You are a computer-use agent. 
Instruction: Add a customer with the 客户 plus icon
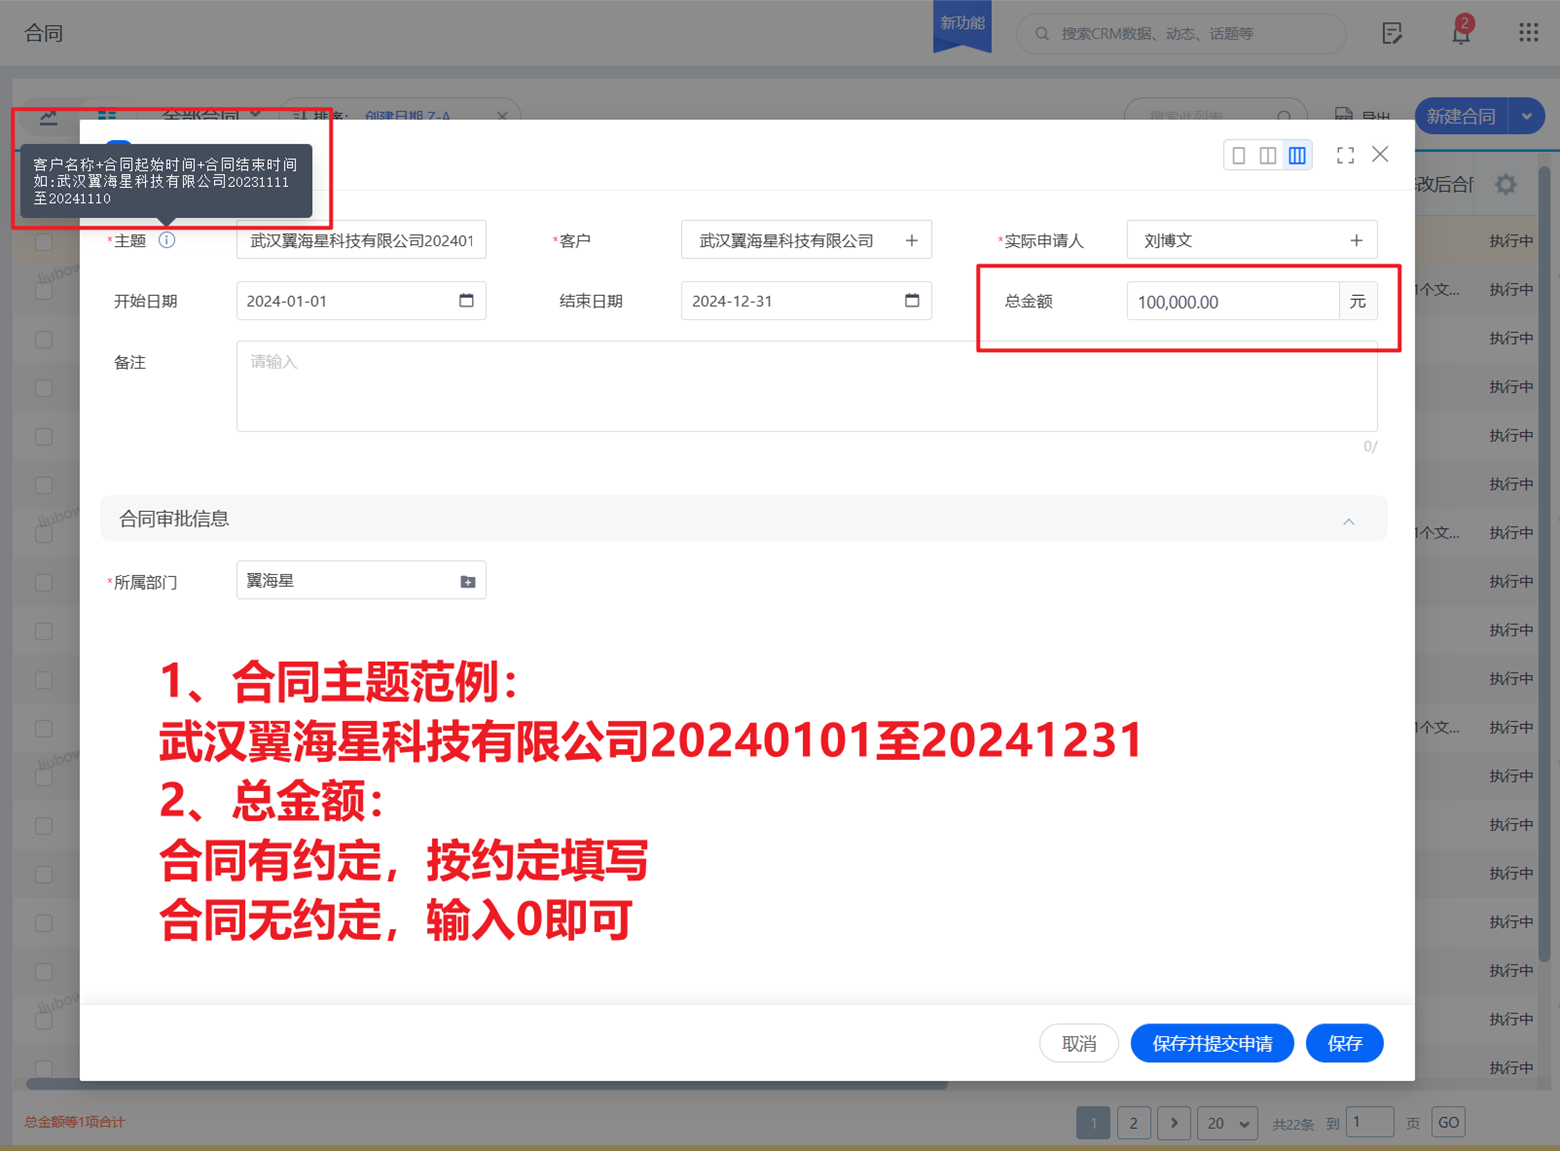tap(911, 240)
